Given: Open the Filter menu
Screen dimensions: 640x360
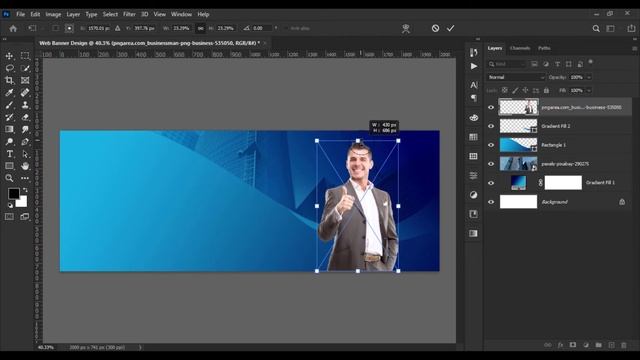Looking at the screenshot, I should click(129, 14).
